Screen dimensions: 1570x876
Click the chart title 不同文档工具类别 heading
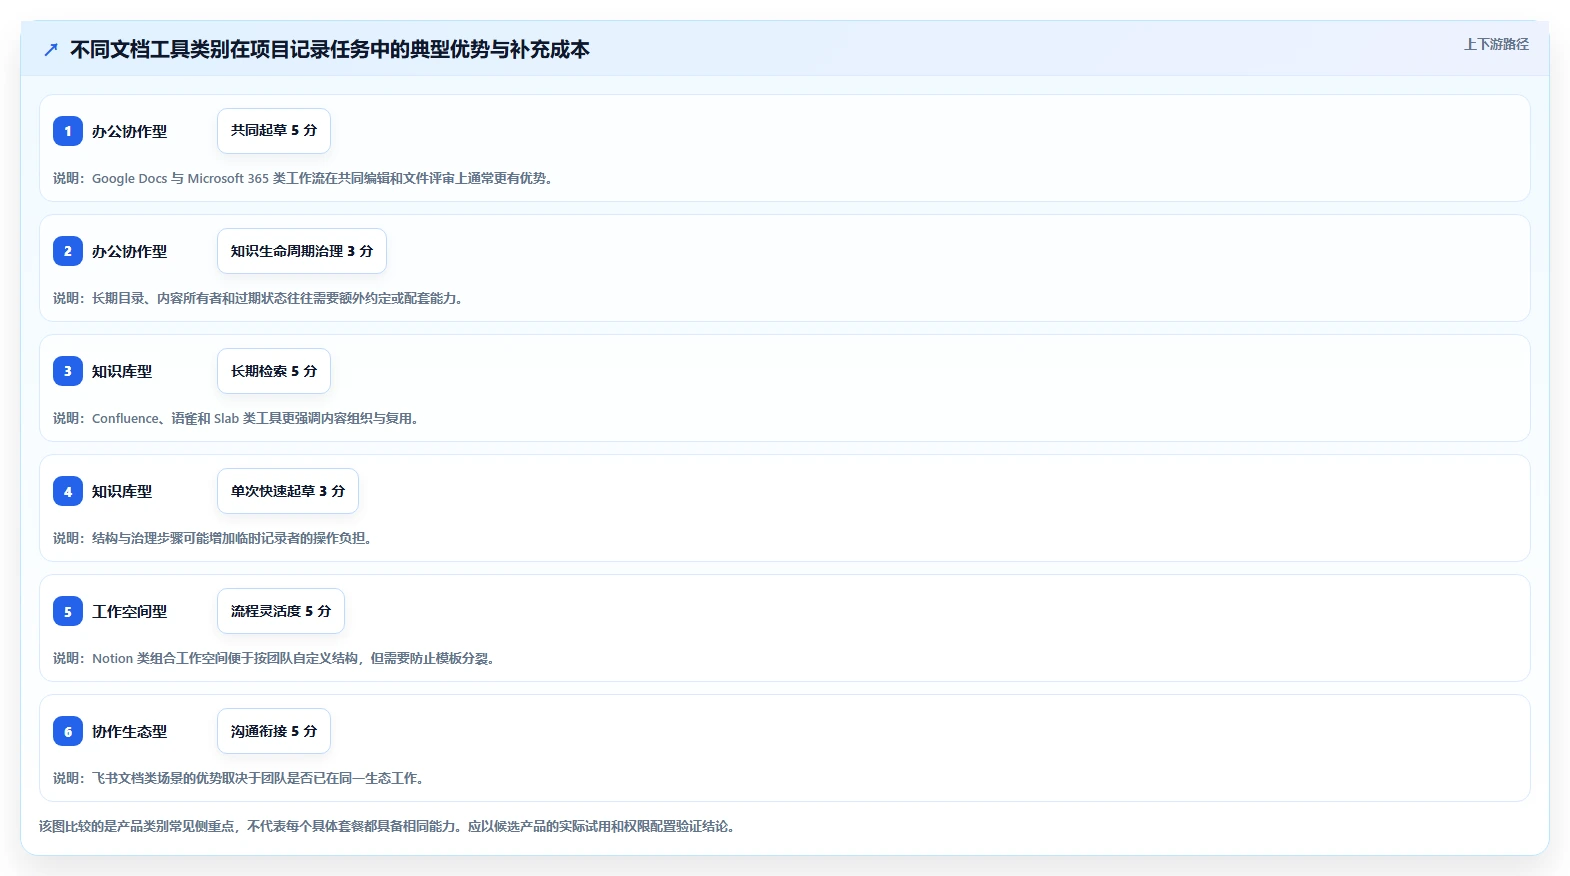click(x=330, y=49)
